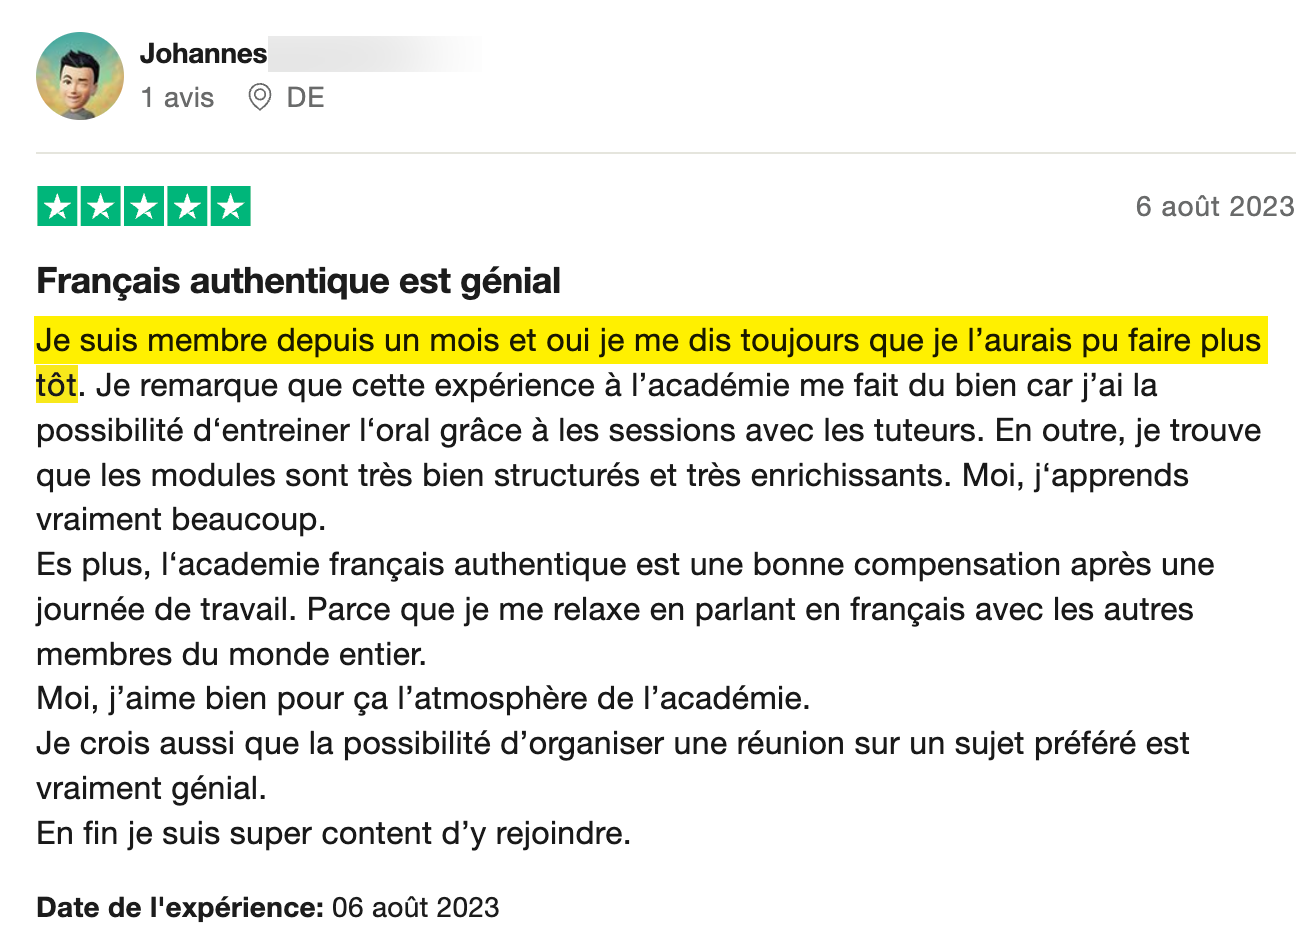The height and width of the screenshot is (944, 1308).
Task: Click the first green rating star
Action: point(57,207)
